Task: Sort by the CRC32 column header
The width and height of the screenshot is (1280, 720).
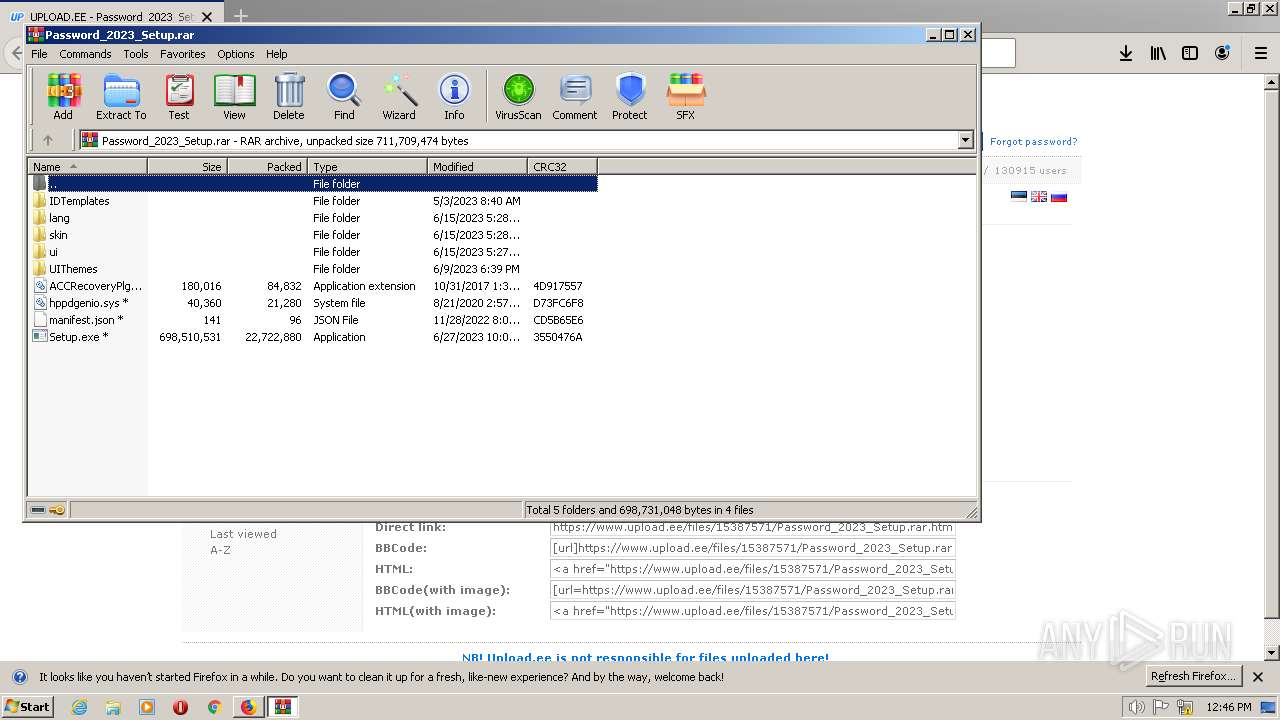Action: click(x=563, y=166)
